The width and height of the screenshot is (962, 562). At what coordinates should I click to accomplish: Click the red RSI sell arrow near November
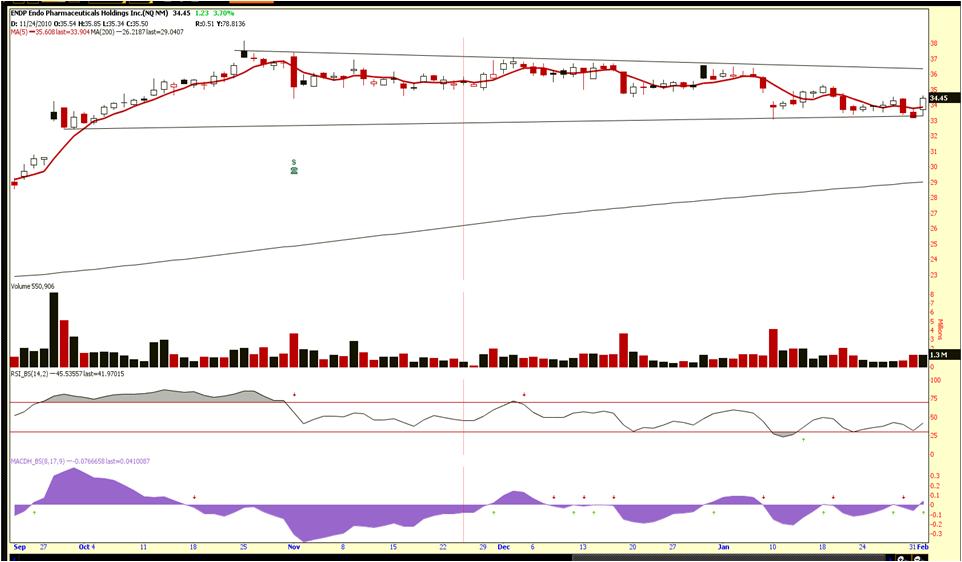(294, 395)
